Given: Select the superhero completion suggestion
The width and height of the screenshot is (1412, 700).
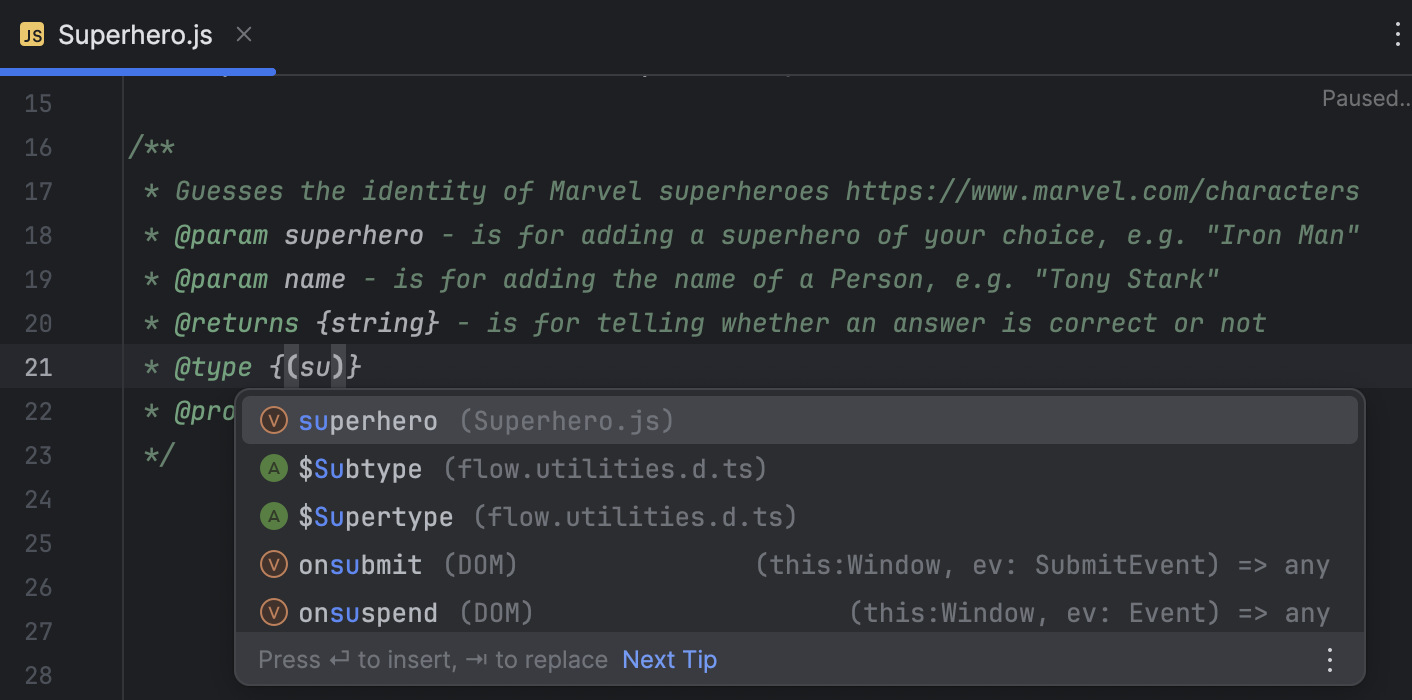Looking at the screenshot, I should point(368,420).
